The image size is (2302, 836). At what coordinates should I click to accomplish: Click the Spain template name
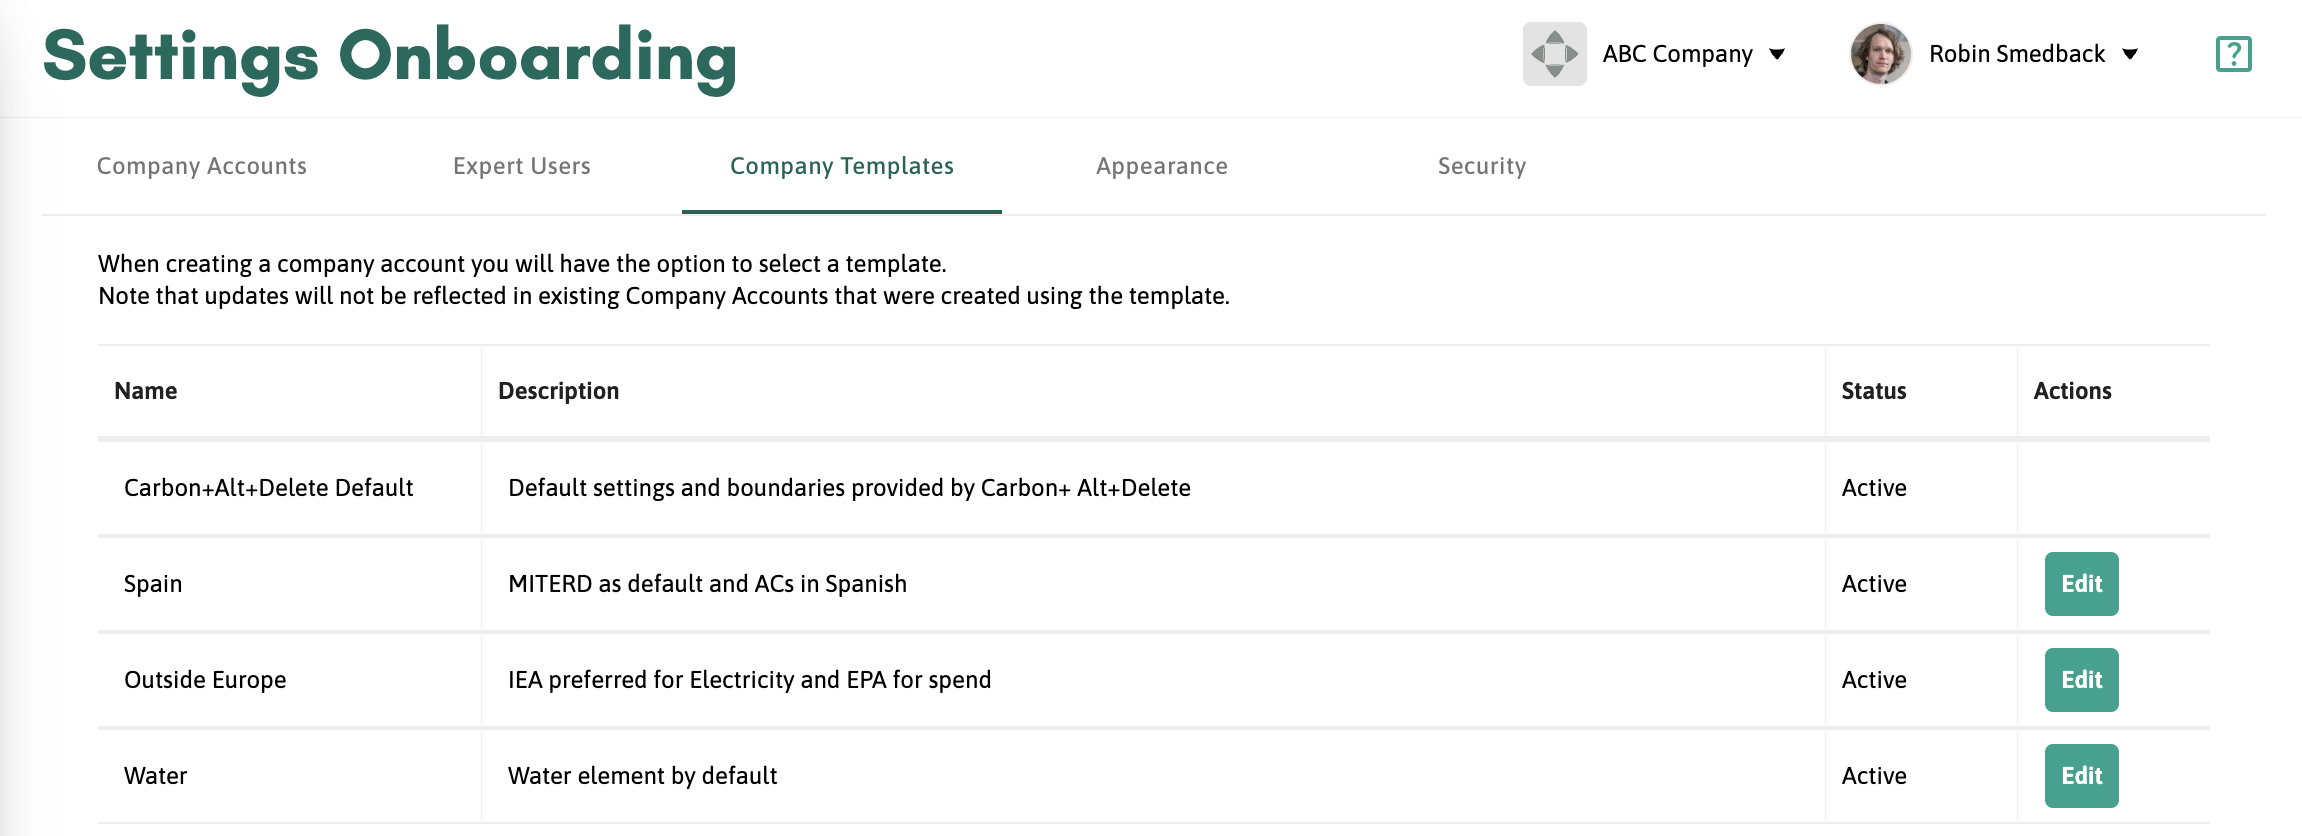click(153, 584)
